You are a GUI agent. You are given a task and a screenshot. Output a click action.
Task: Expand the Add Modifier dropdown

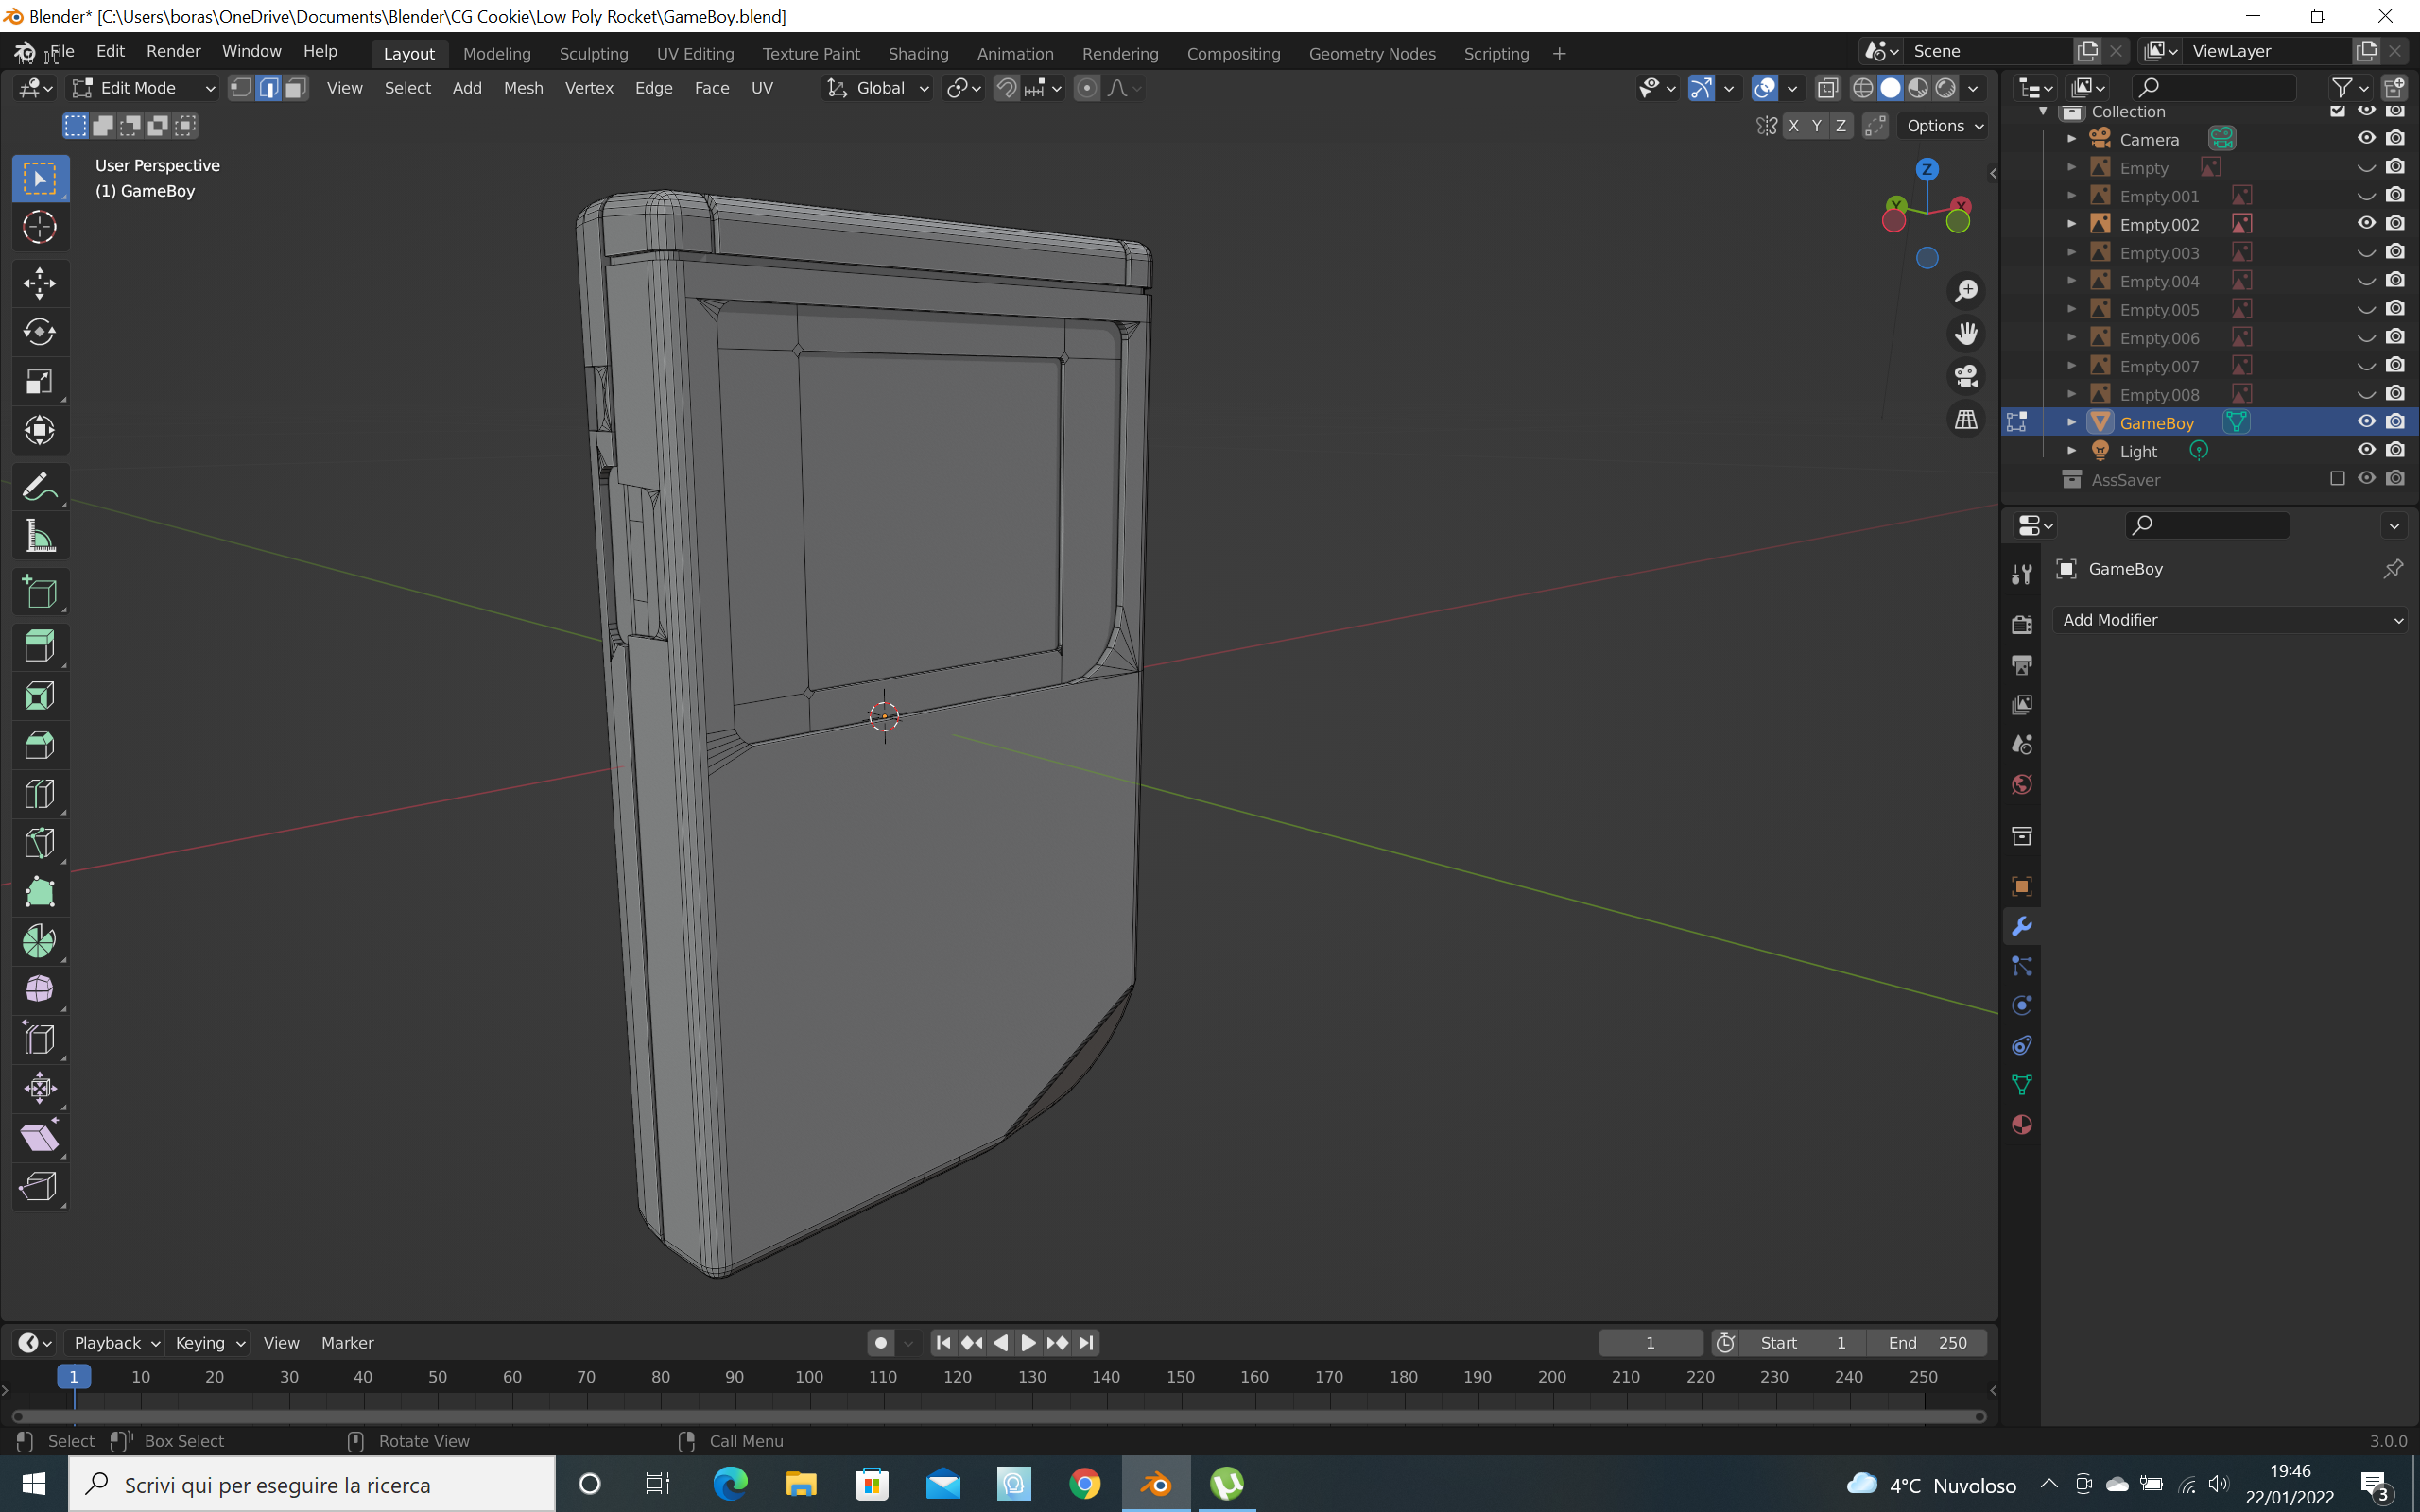(x=2230, y=620)
